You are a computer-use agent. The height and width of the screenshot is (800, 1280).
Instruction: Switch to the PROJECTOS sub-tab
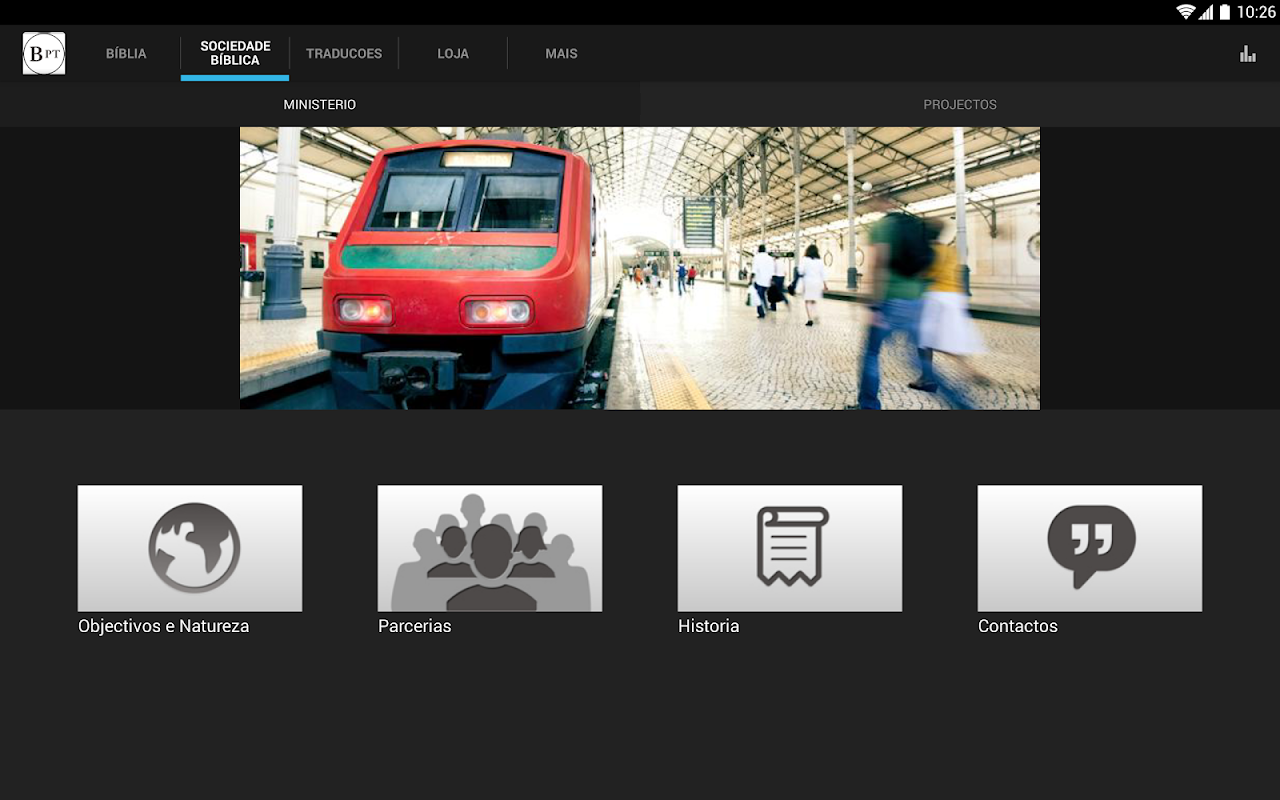click(x=960, y=104)
